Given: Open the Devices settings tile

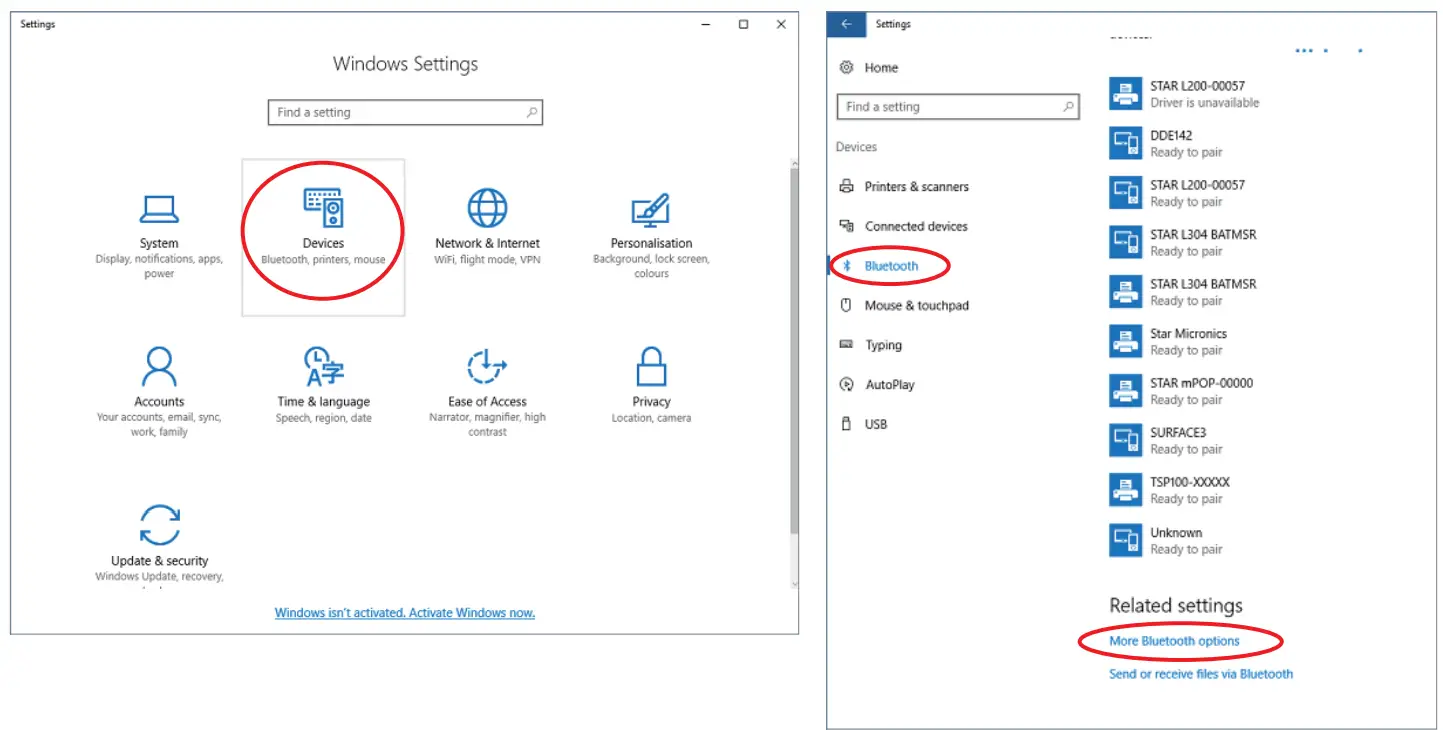Looking at the screenshot, I should pos(323,230).
